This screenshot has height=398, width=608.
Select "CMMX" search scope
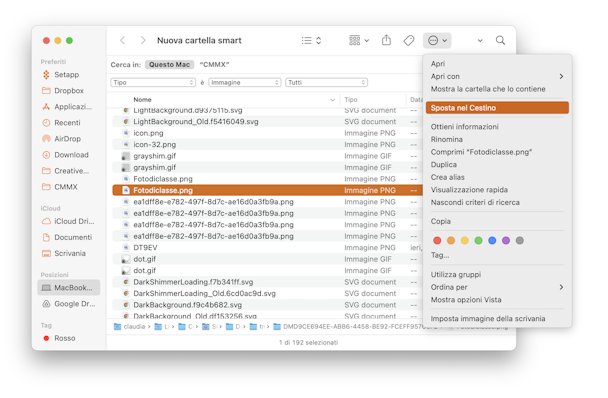pyautogui.click(x=214, y=64)
